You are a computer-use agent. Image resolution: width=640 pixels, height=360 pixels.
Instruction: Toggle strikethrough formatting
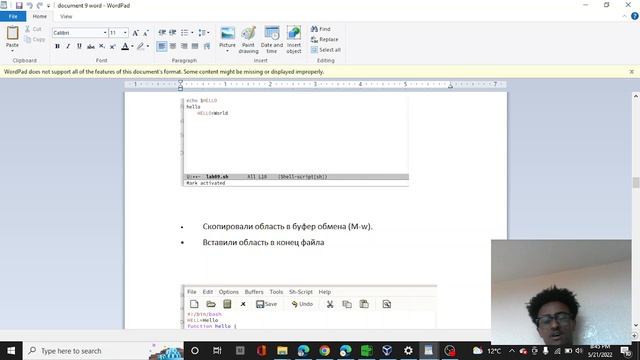click(91, 46)
